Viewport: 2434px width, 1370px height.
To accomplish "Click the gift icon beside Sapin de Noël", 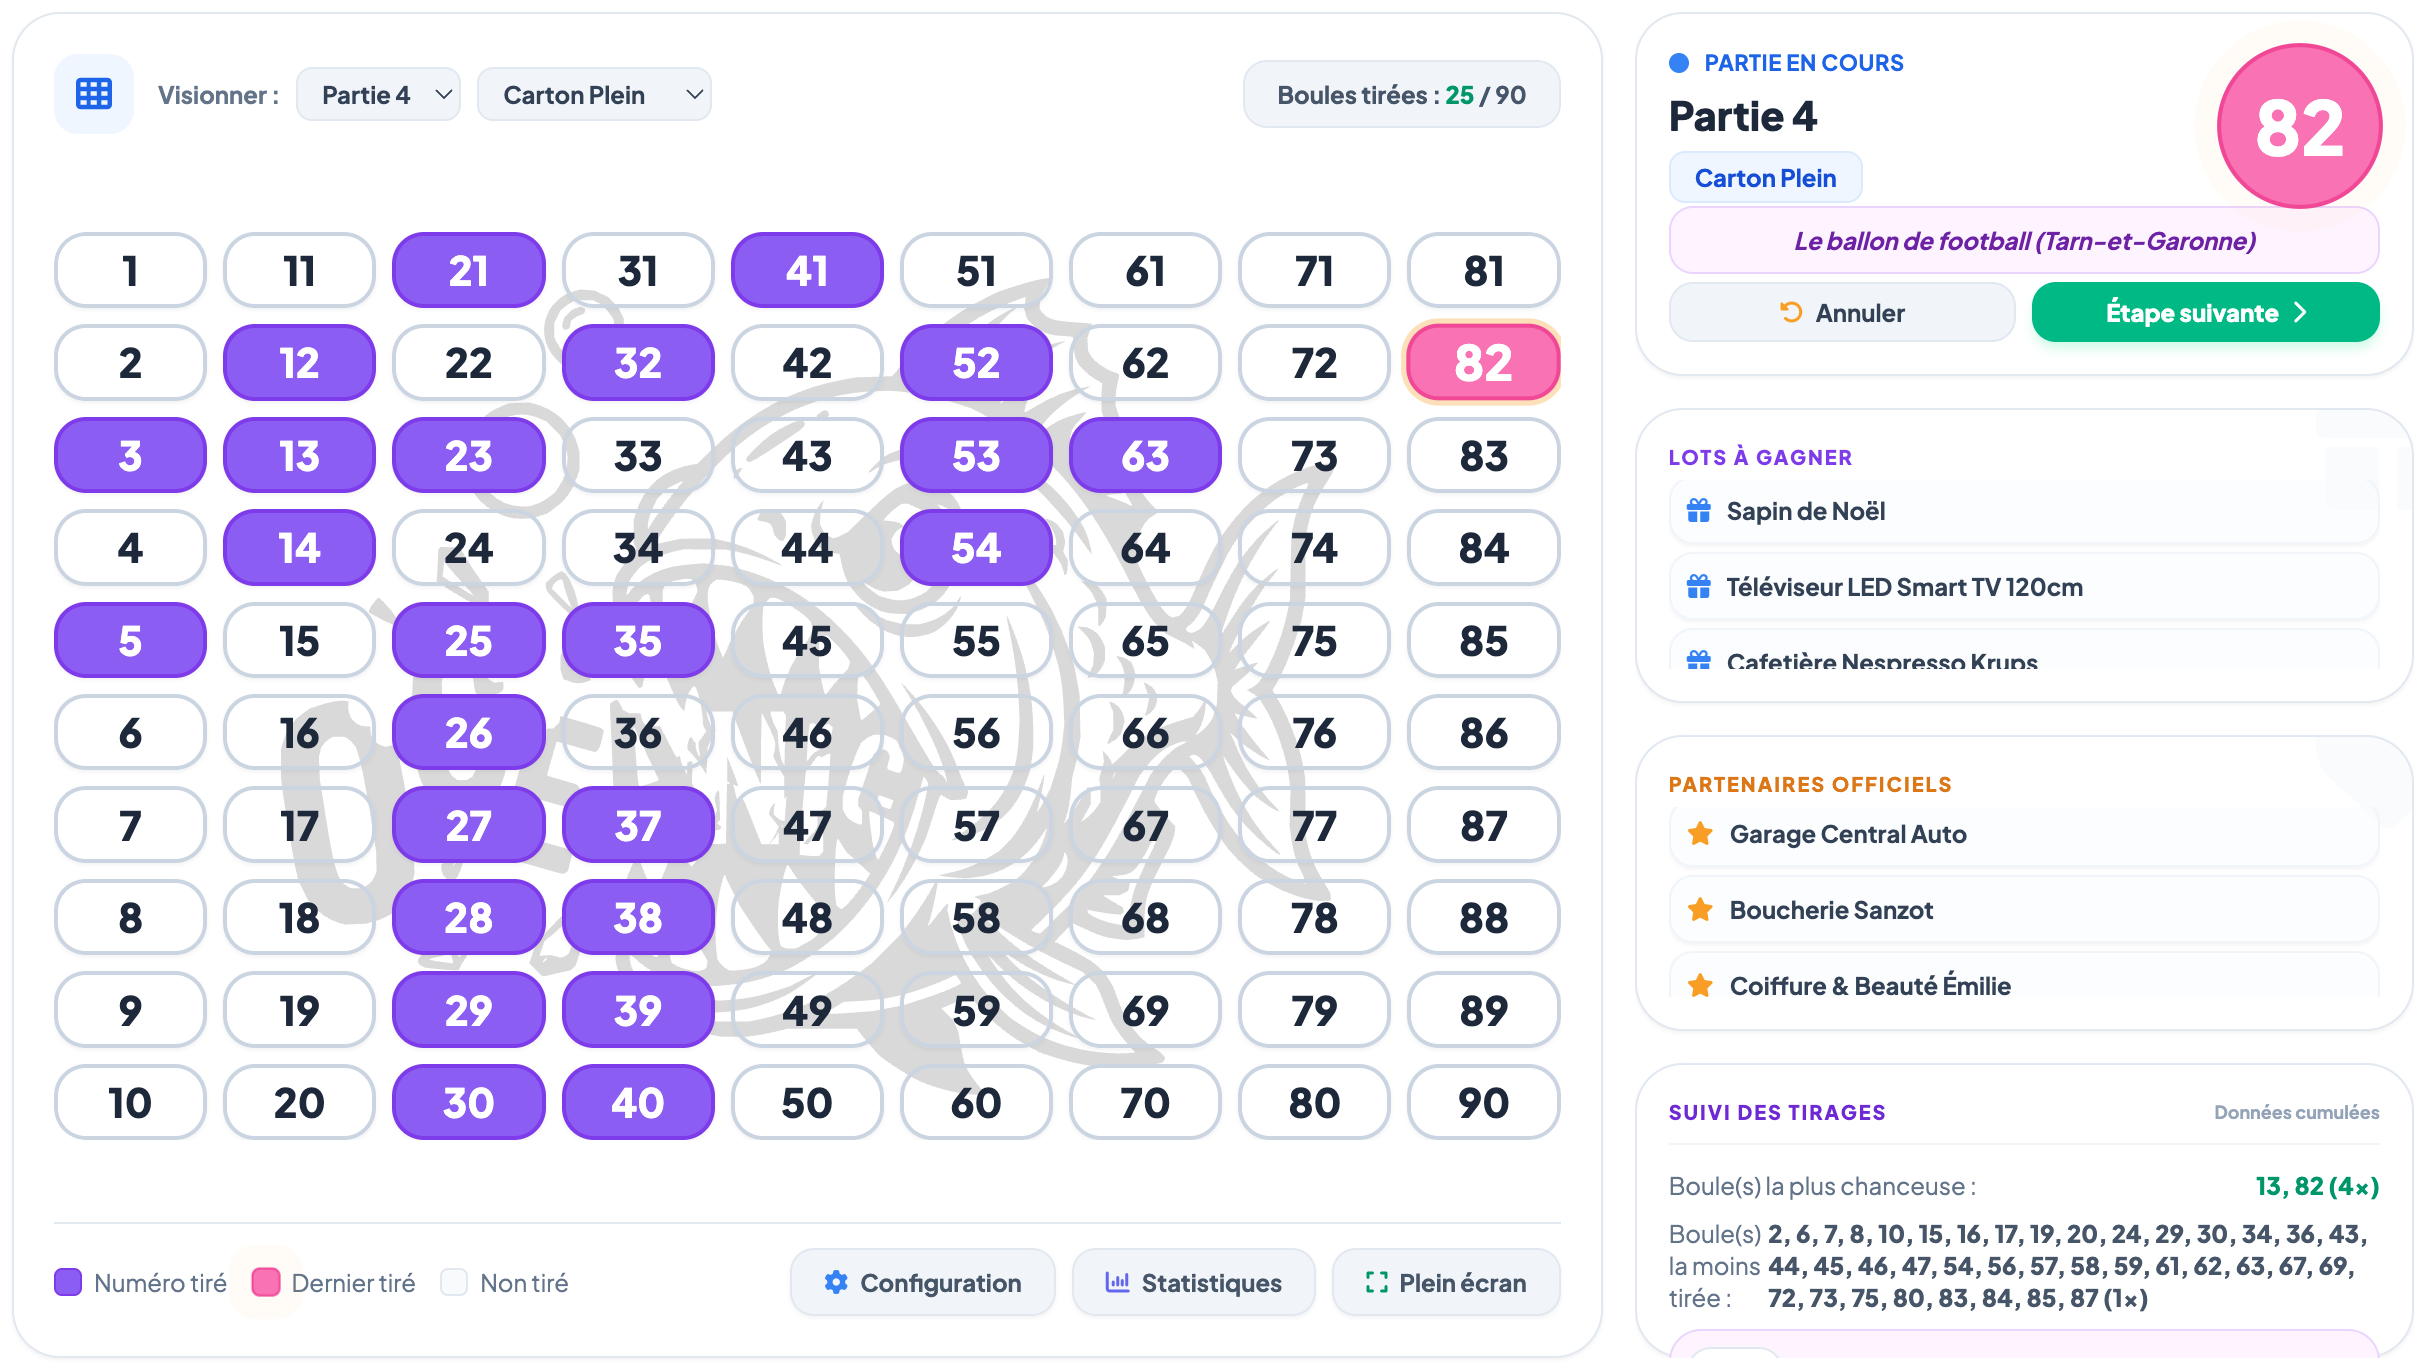I will click(1698, 511).
